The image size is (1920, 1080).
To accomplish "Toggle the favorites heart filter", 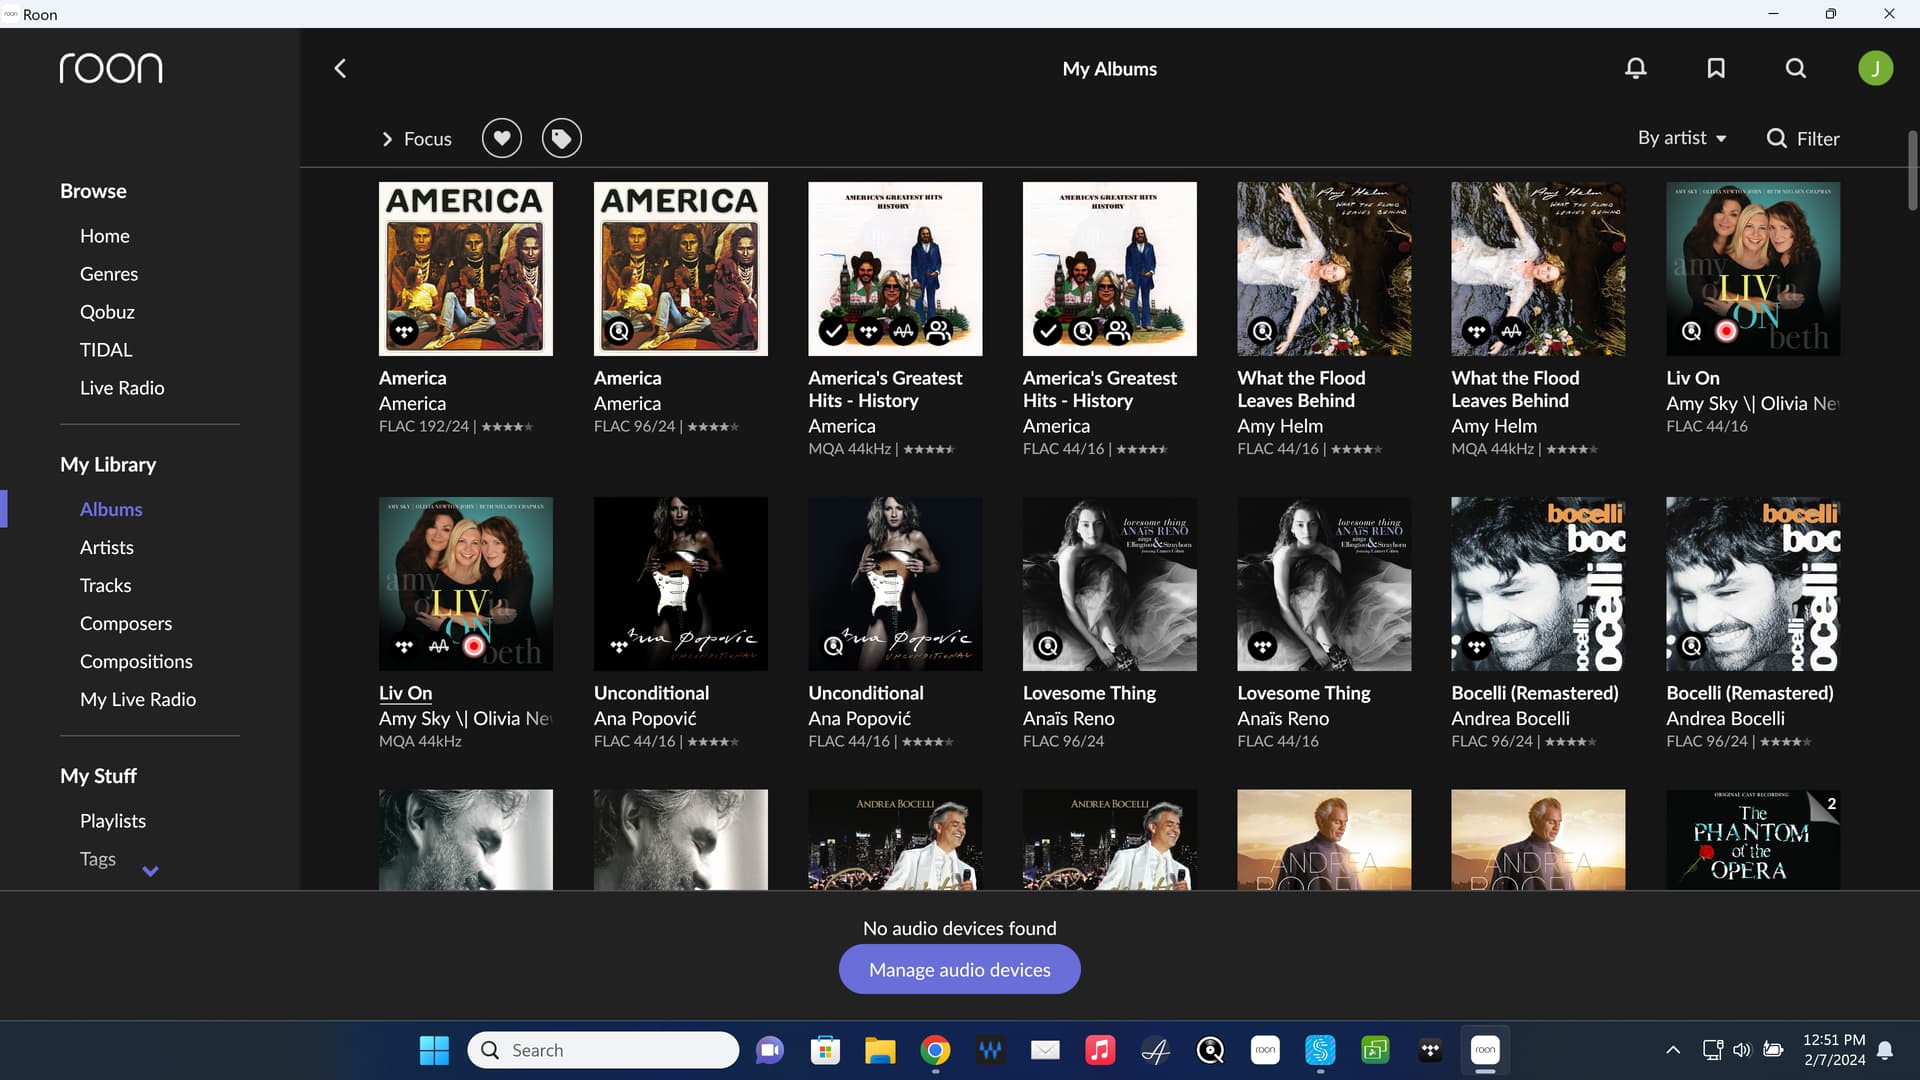I will click(502, 138).
